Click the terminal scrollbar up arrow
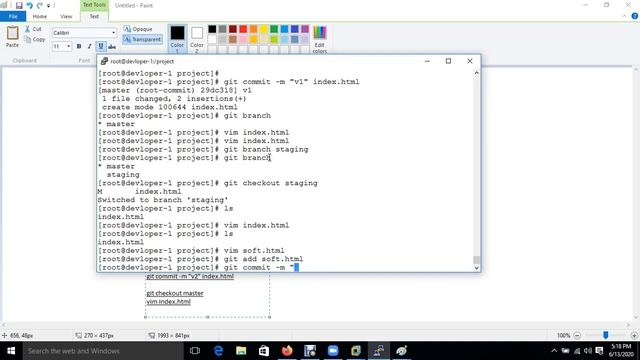This screenshot has height=360, width=640. [x=476, y=73]
